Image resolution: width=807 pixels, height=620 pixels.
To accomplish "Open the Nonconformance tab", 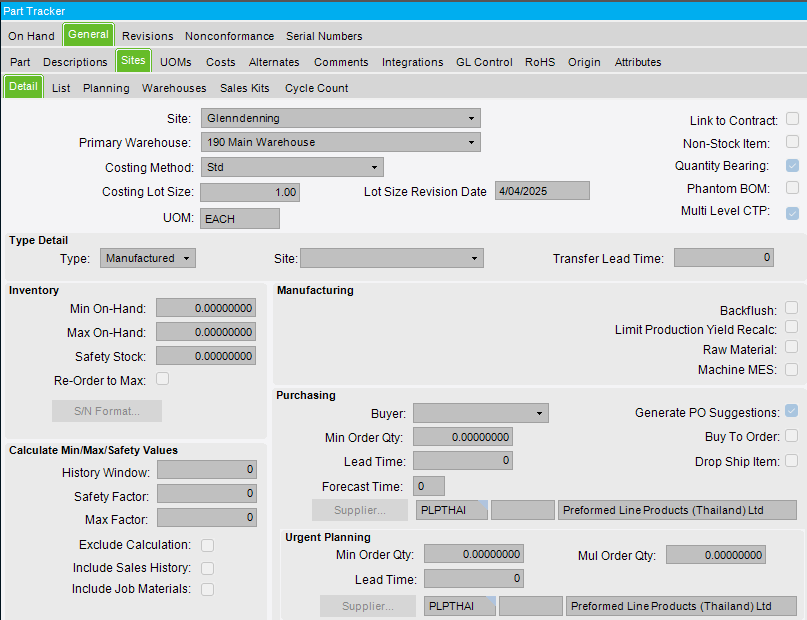I will pyautogui.click(x=230, y=36).
